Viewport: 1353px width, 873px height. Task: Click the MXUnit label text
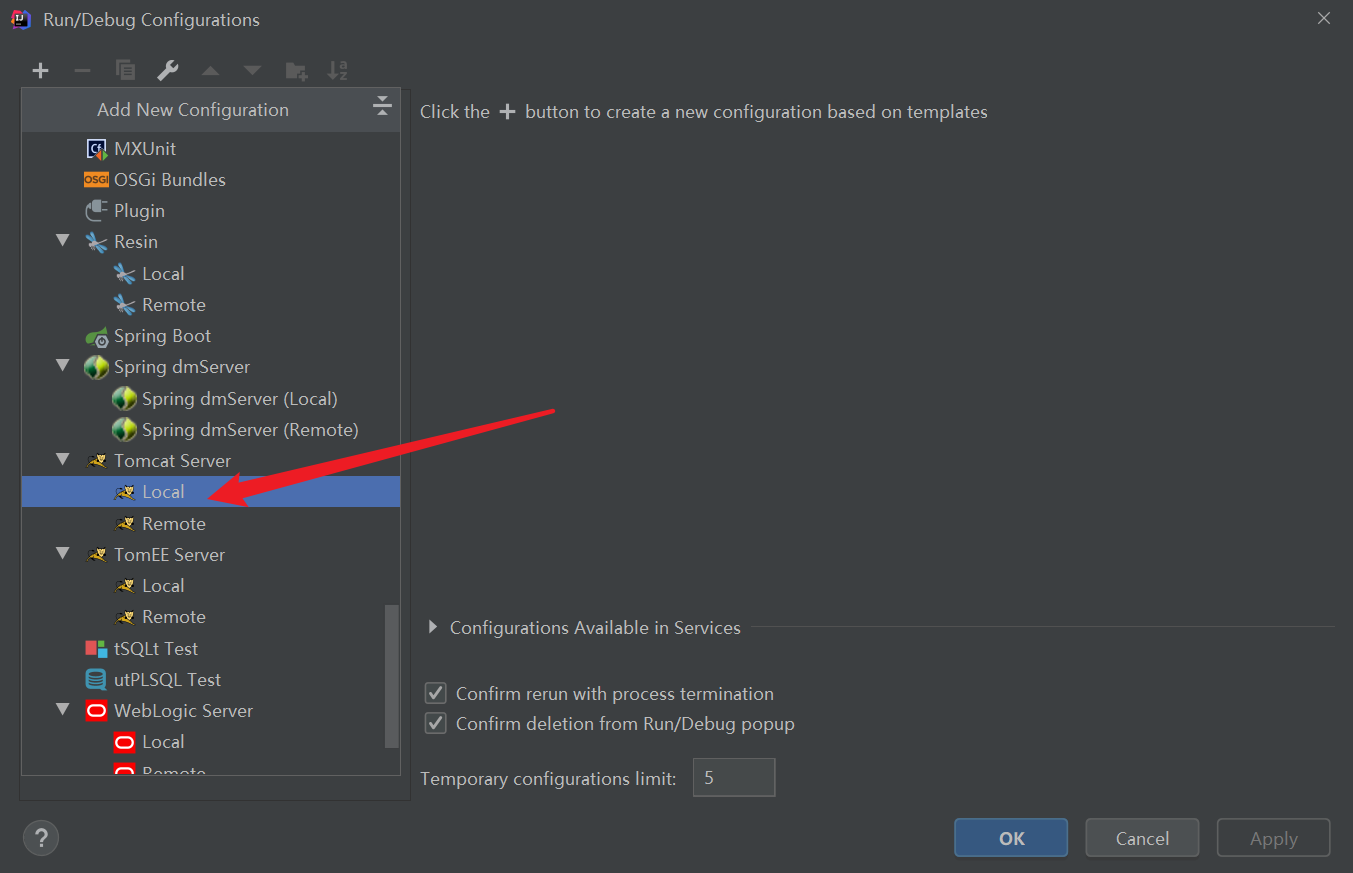[145, 148]
